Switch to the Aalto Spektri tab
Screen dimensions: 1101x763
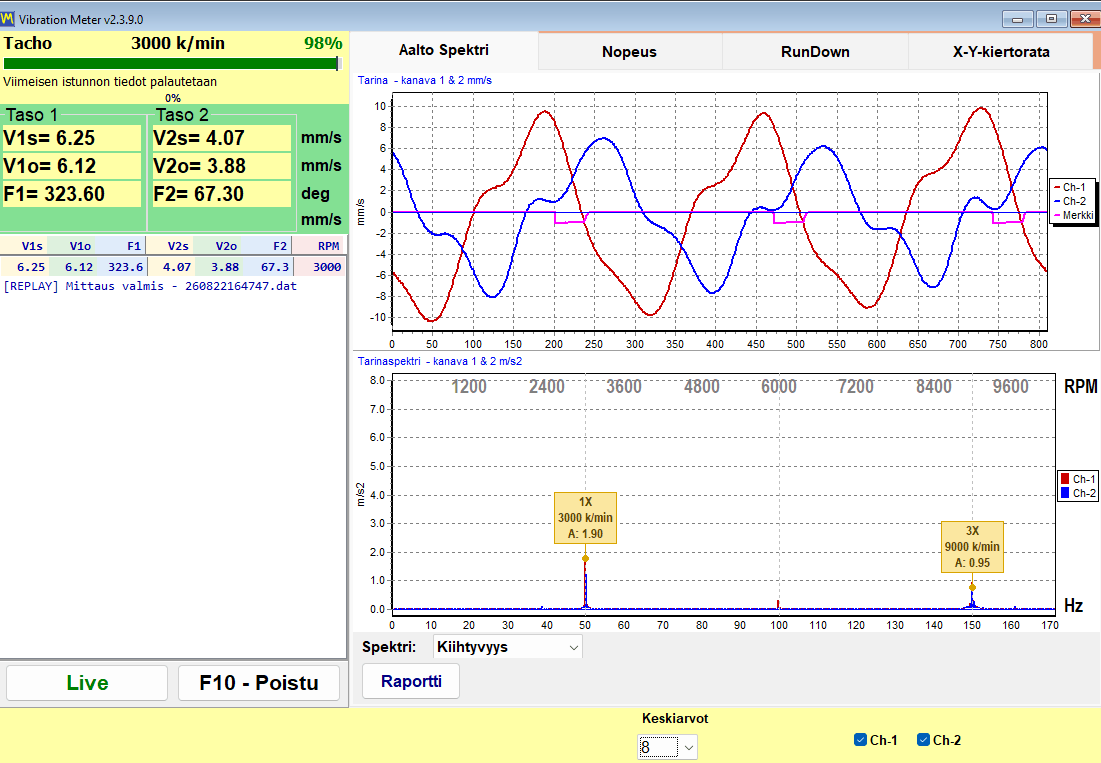point(444,51)
